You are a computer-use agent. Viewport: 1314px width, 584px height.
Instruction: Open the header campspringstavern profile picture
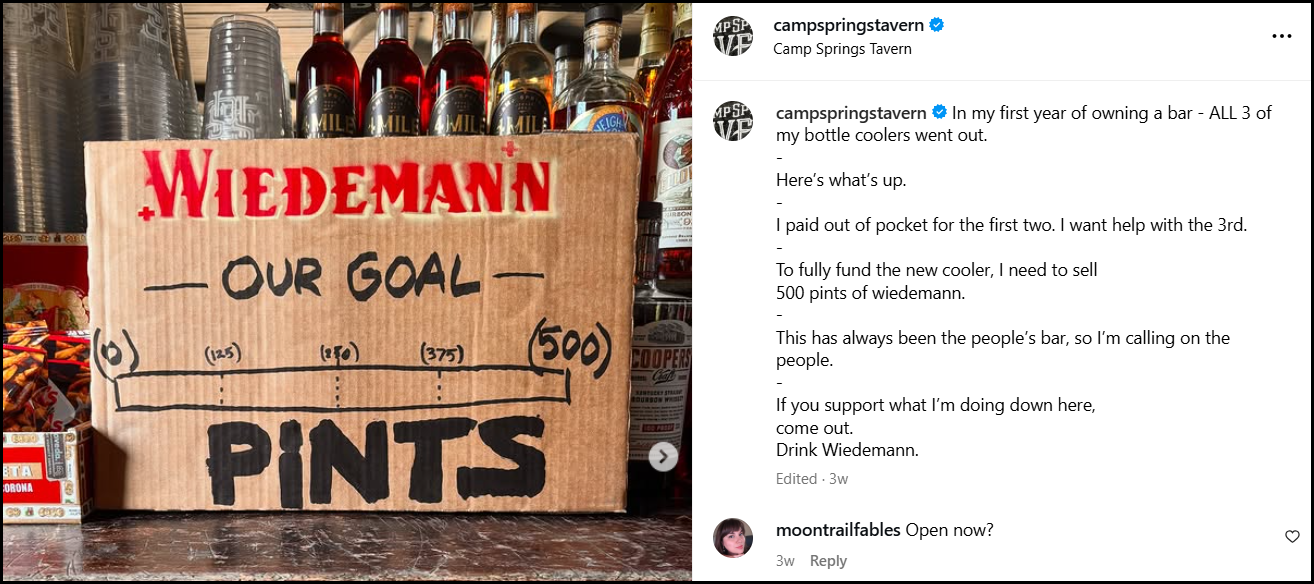pos(732,36)
